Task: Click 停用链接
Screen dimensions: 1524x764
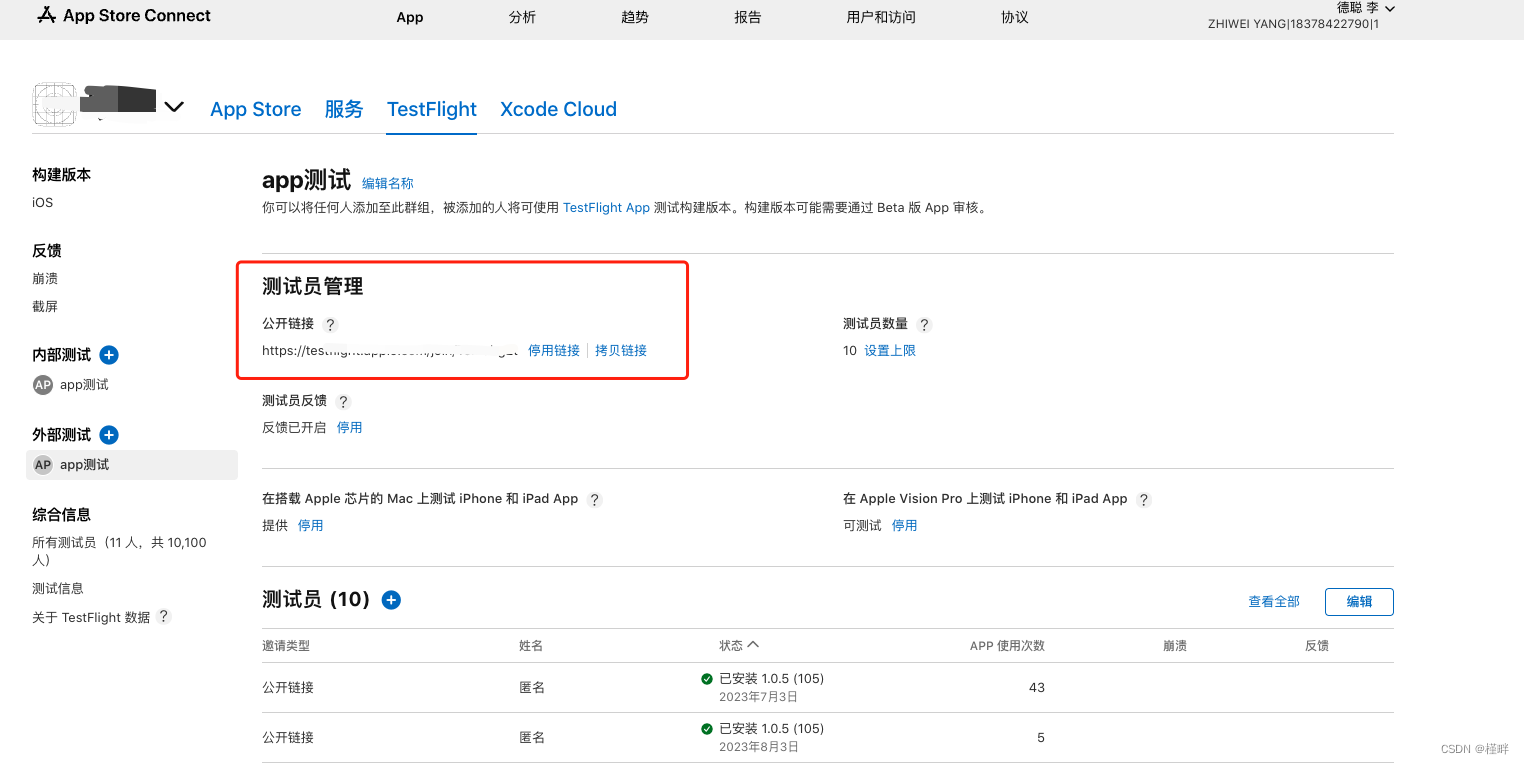Action: (554, 350)
